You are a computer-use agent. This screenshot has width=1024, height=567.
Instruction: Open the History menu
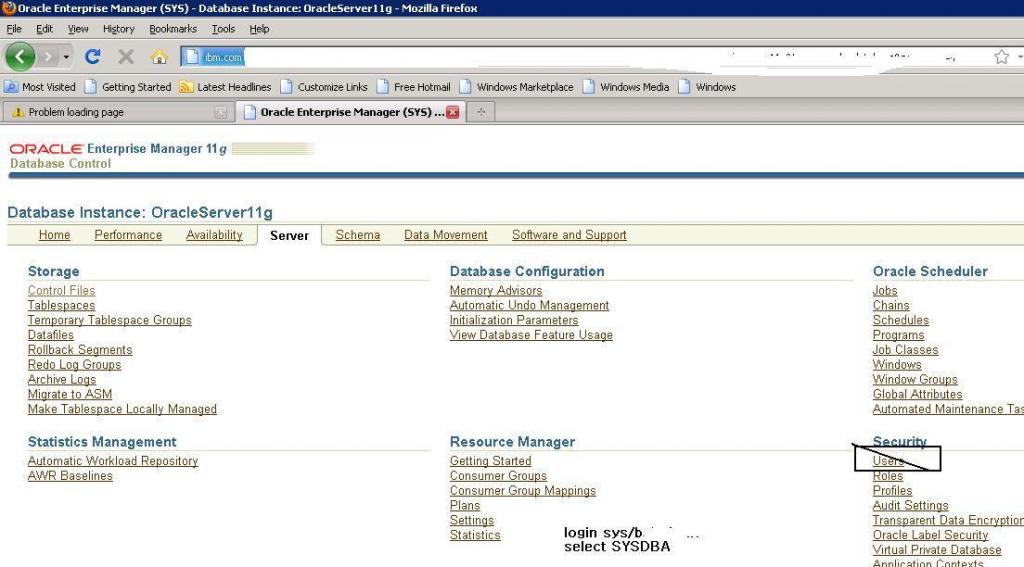tap(118, 29)
